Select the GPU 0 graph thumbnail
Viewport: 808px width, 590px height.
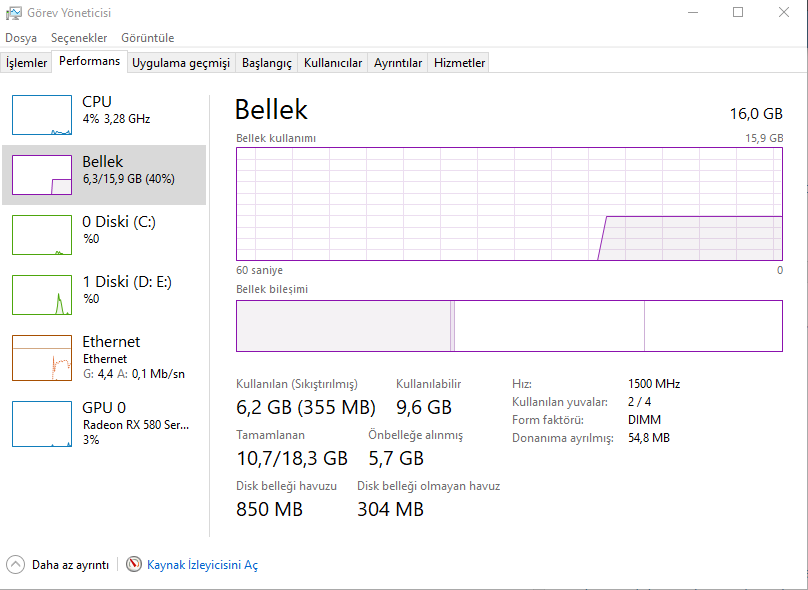(x=42, y=423)
